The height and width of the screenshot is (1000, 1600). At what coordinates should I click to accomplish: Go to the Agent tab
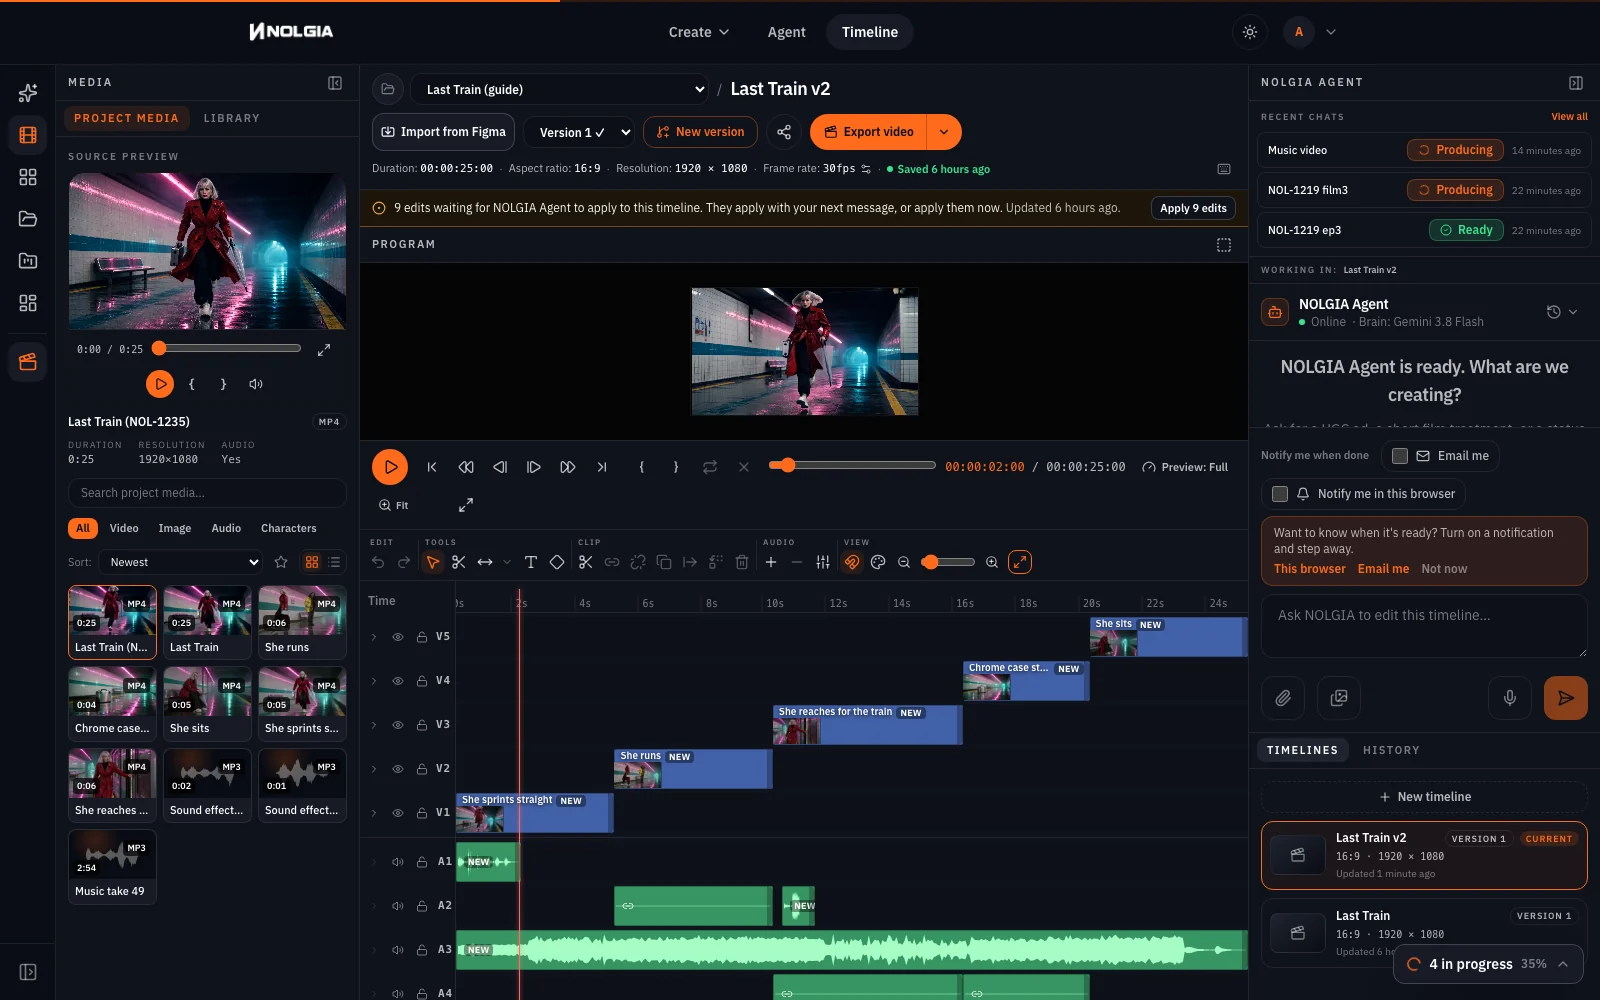tap(786, 32)
